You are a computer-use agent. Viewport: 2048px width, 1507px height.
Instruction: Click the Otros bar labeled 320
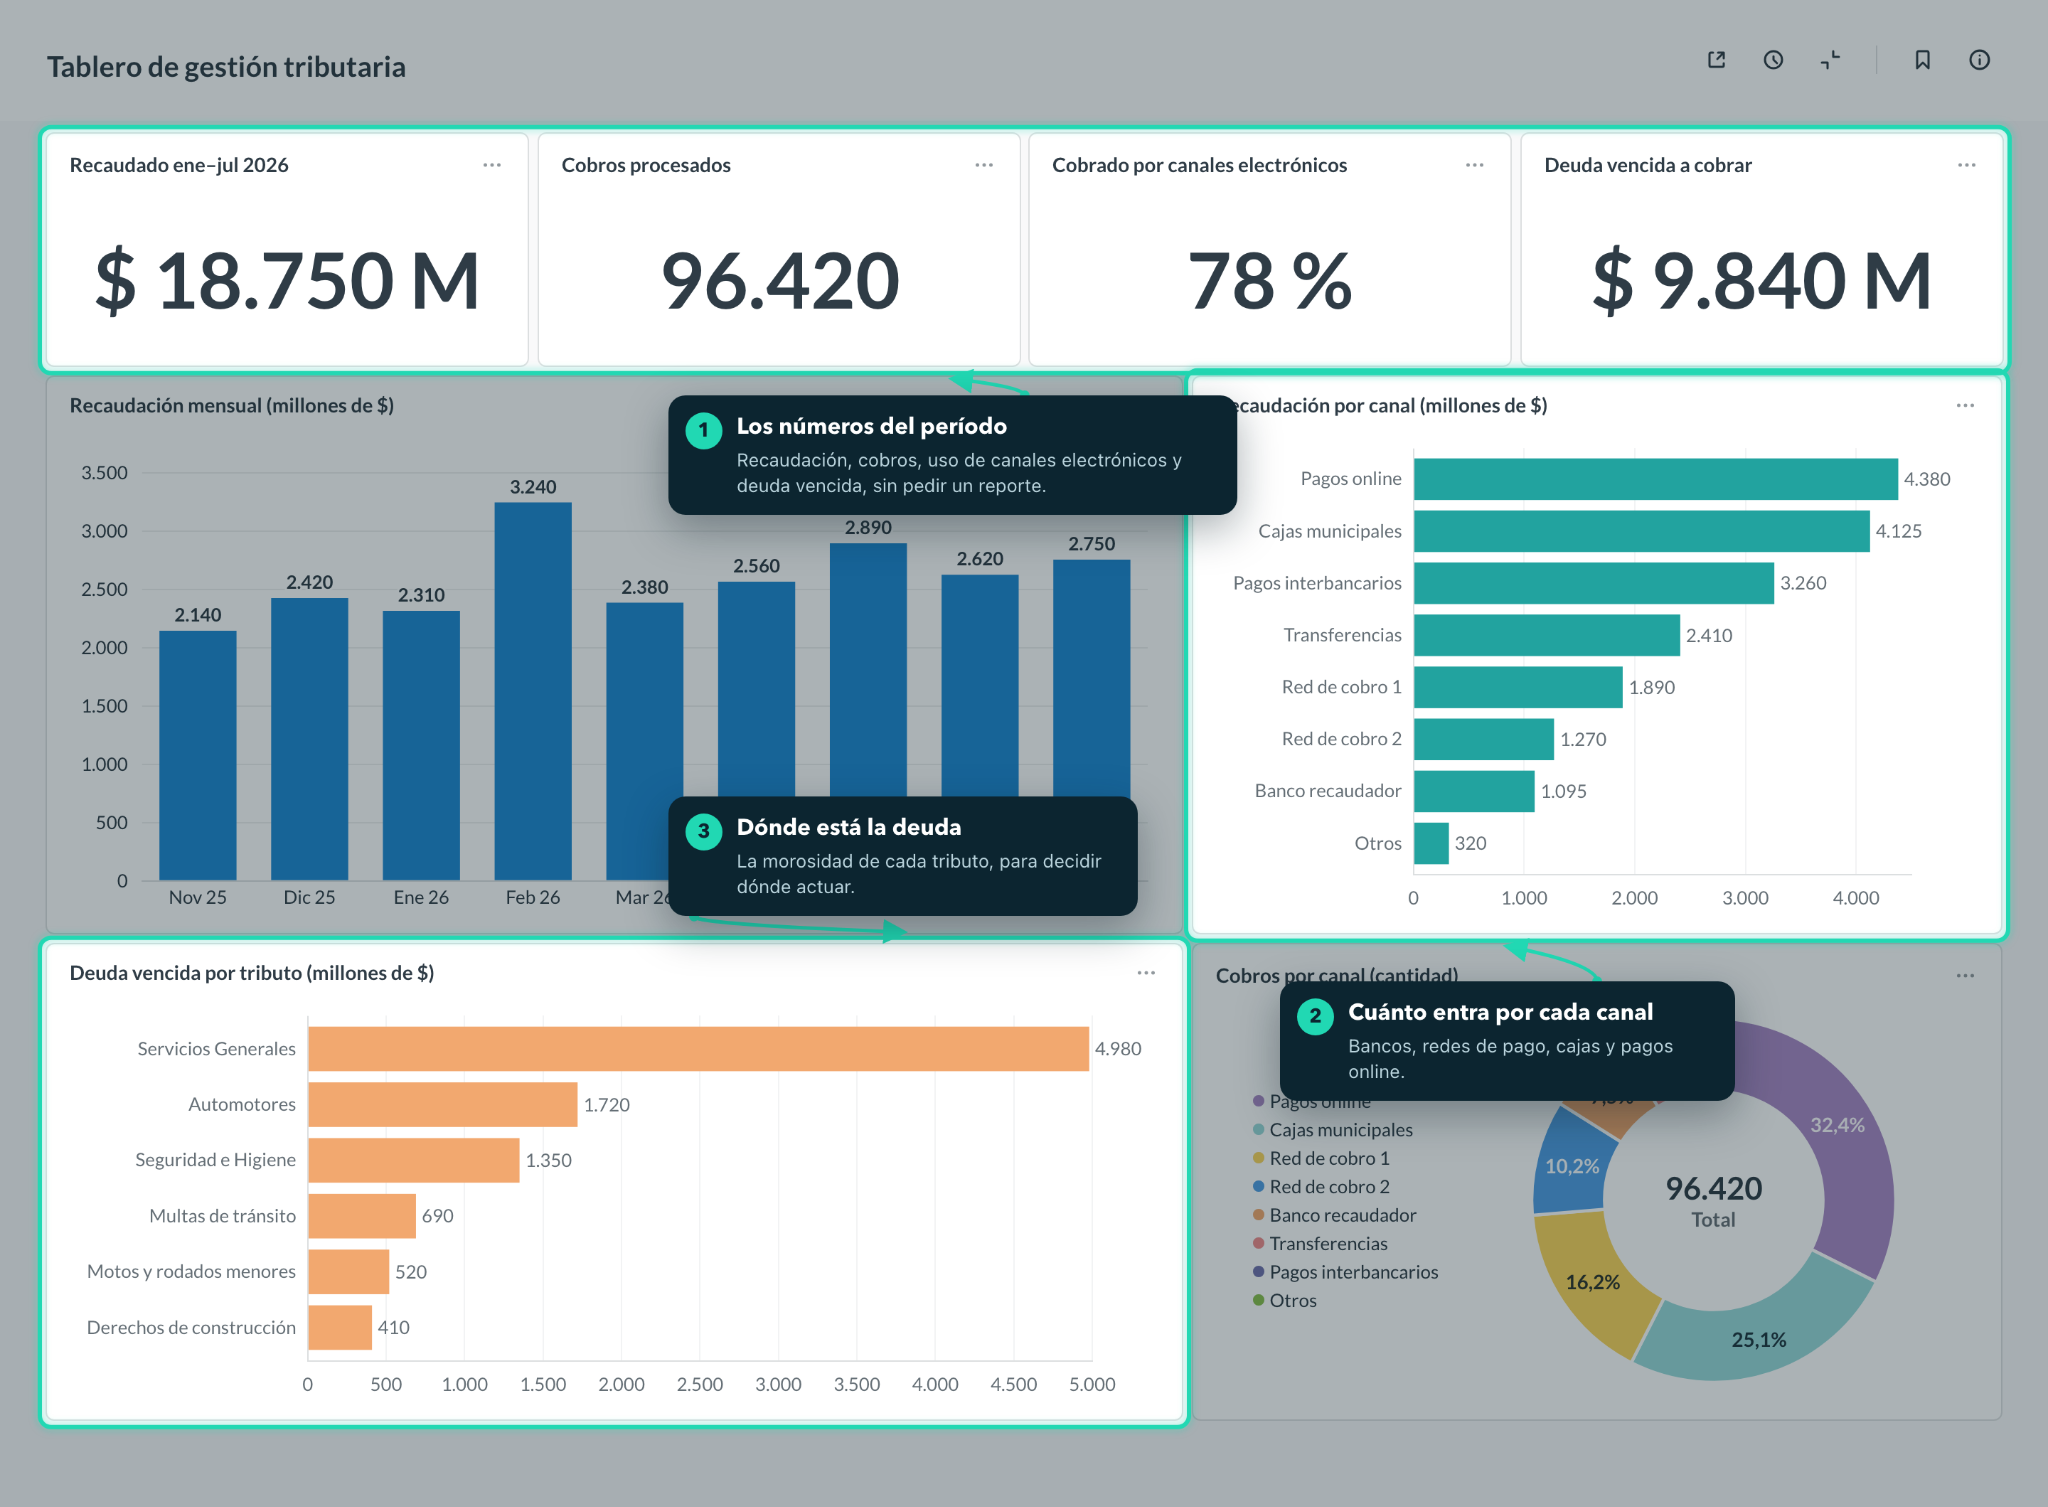[1431, 843]
